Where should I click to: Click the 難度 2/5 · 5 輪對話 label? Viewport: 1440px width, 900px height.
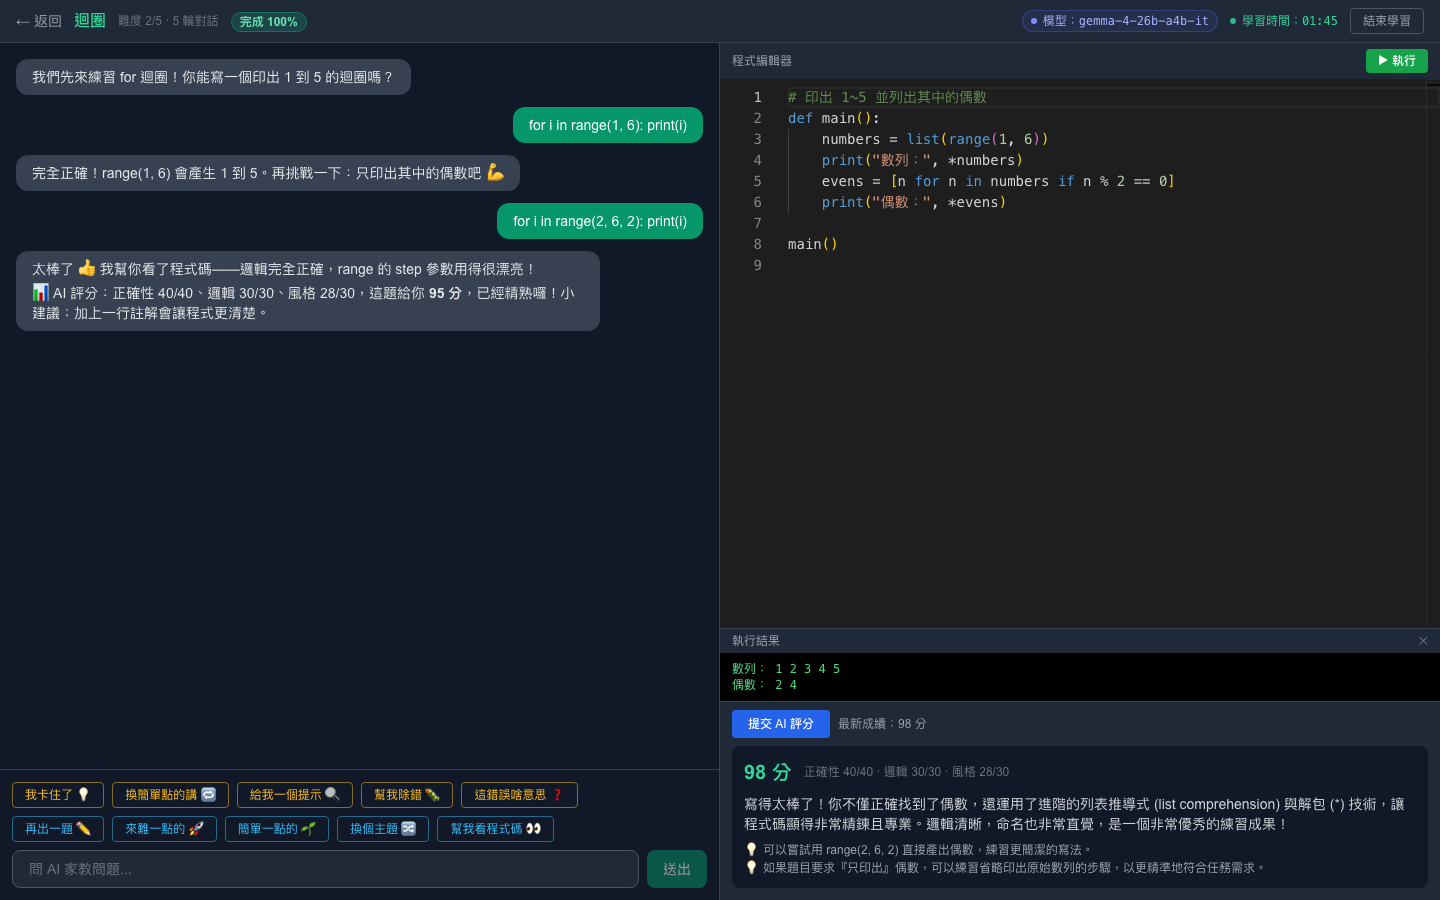coord(168,21)
